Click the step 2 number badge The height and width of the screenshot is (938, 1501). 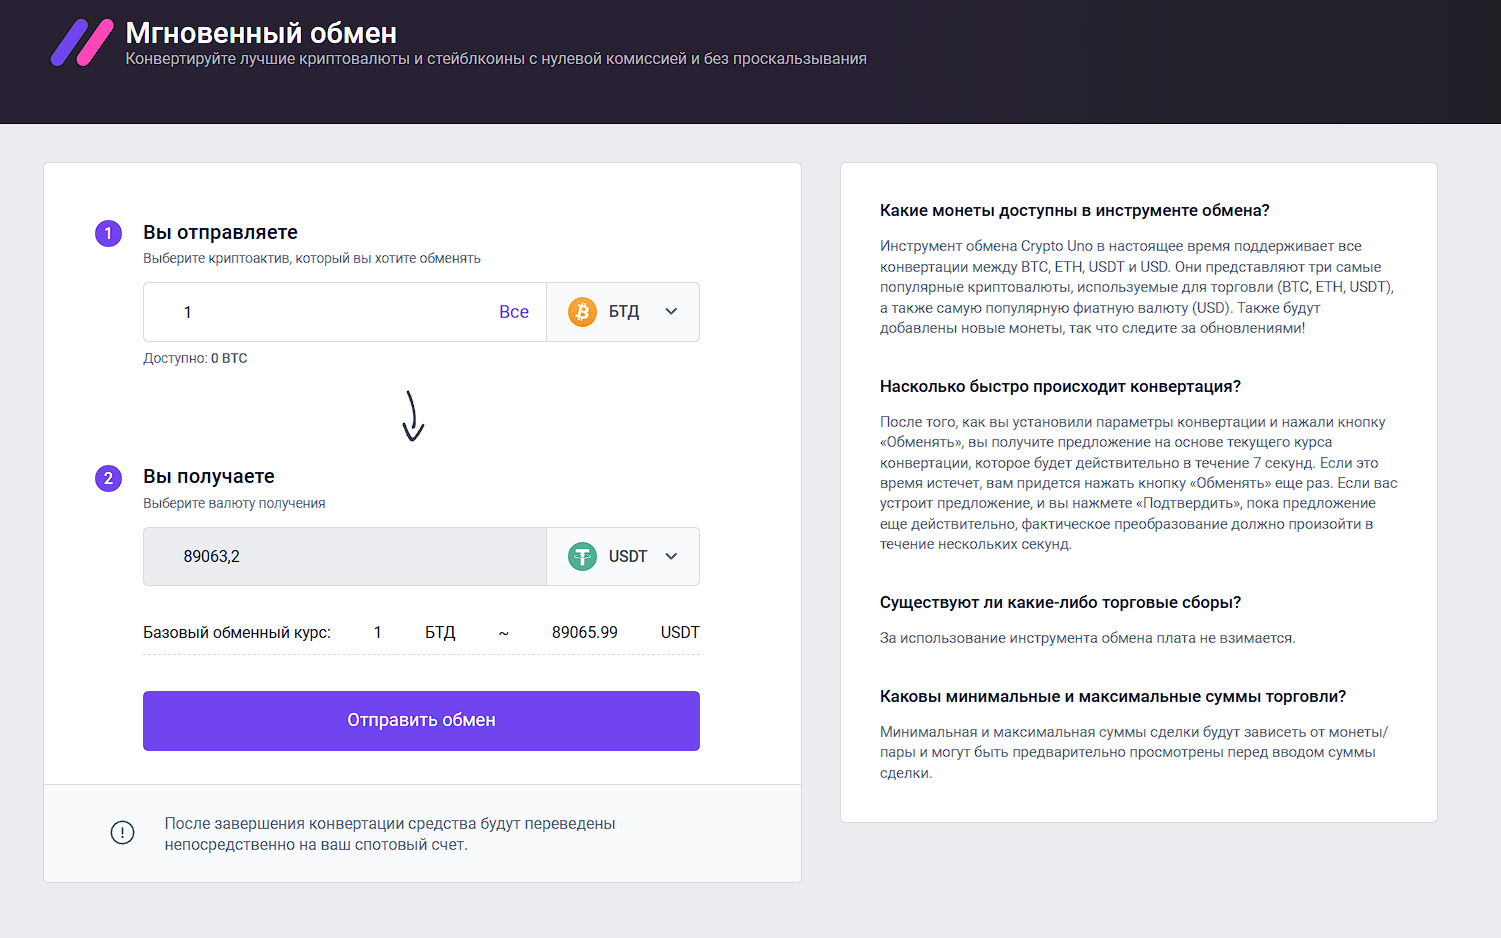click(x=108, y=478)
